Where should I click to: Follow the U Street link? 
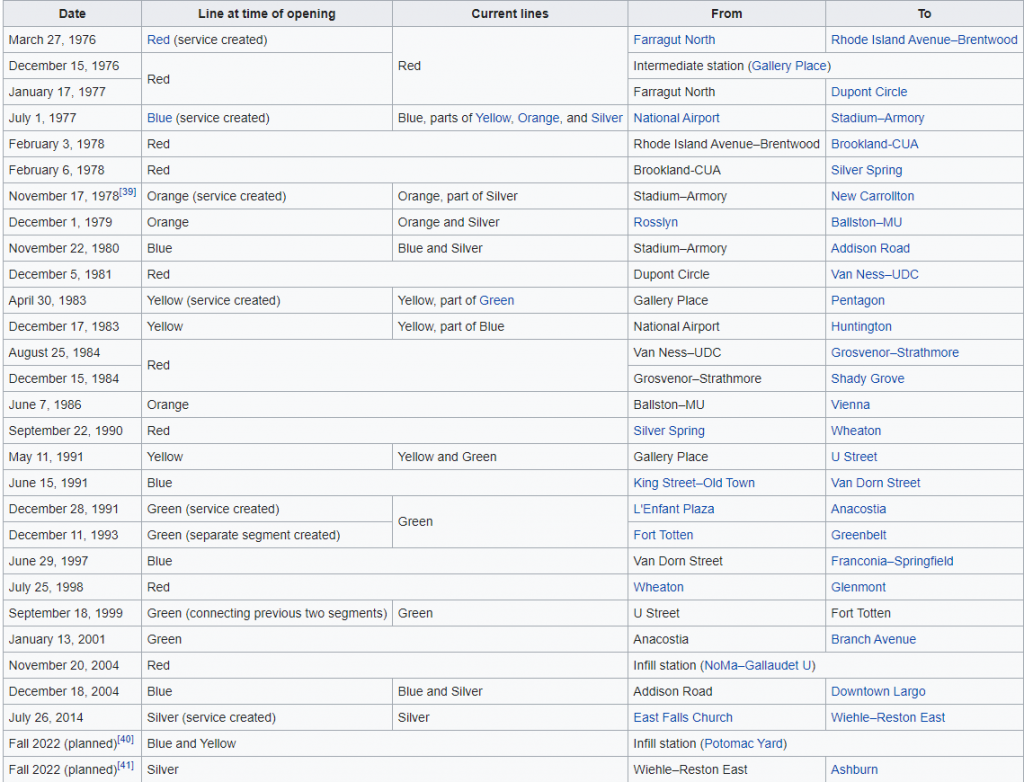(854, 458)
